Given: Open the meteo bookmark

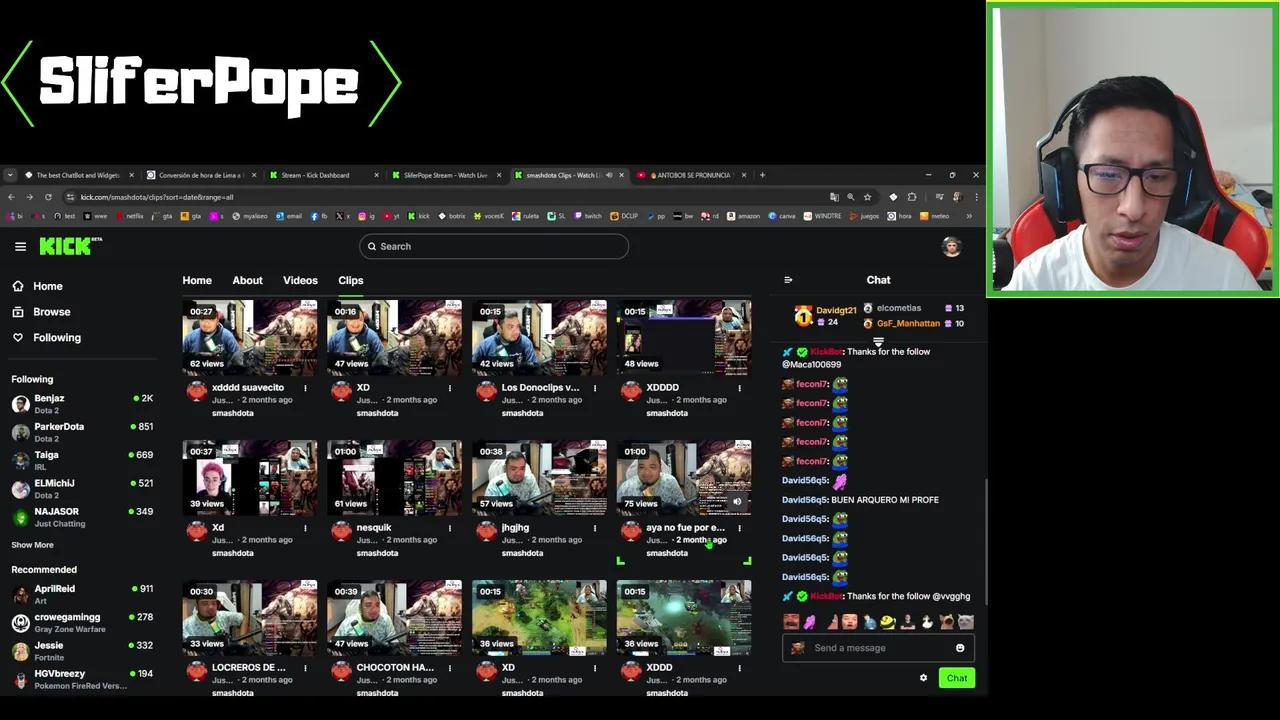Looking at the screenshot, I should pyautogui.click(x=935, y=216).
